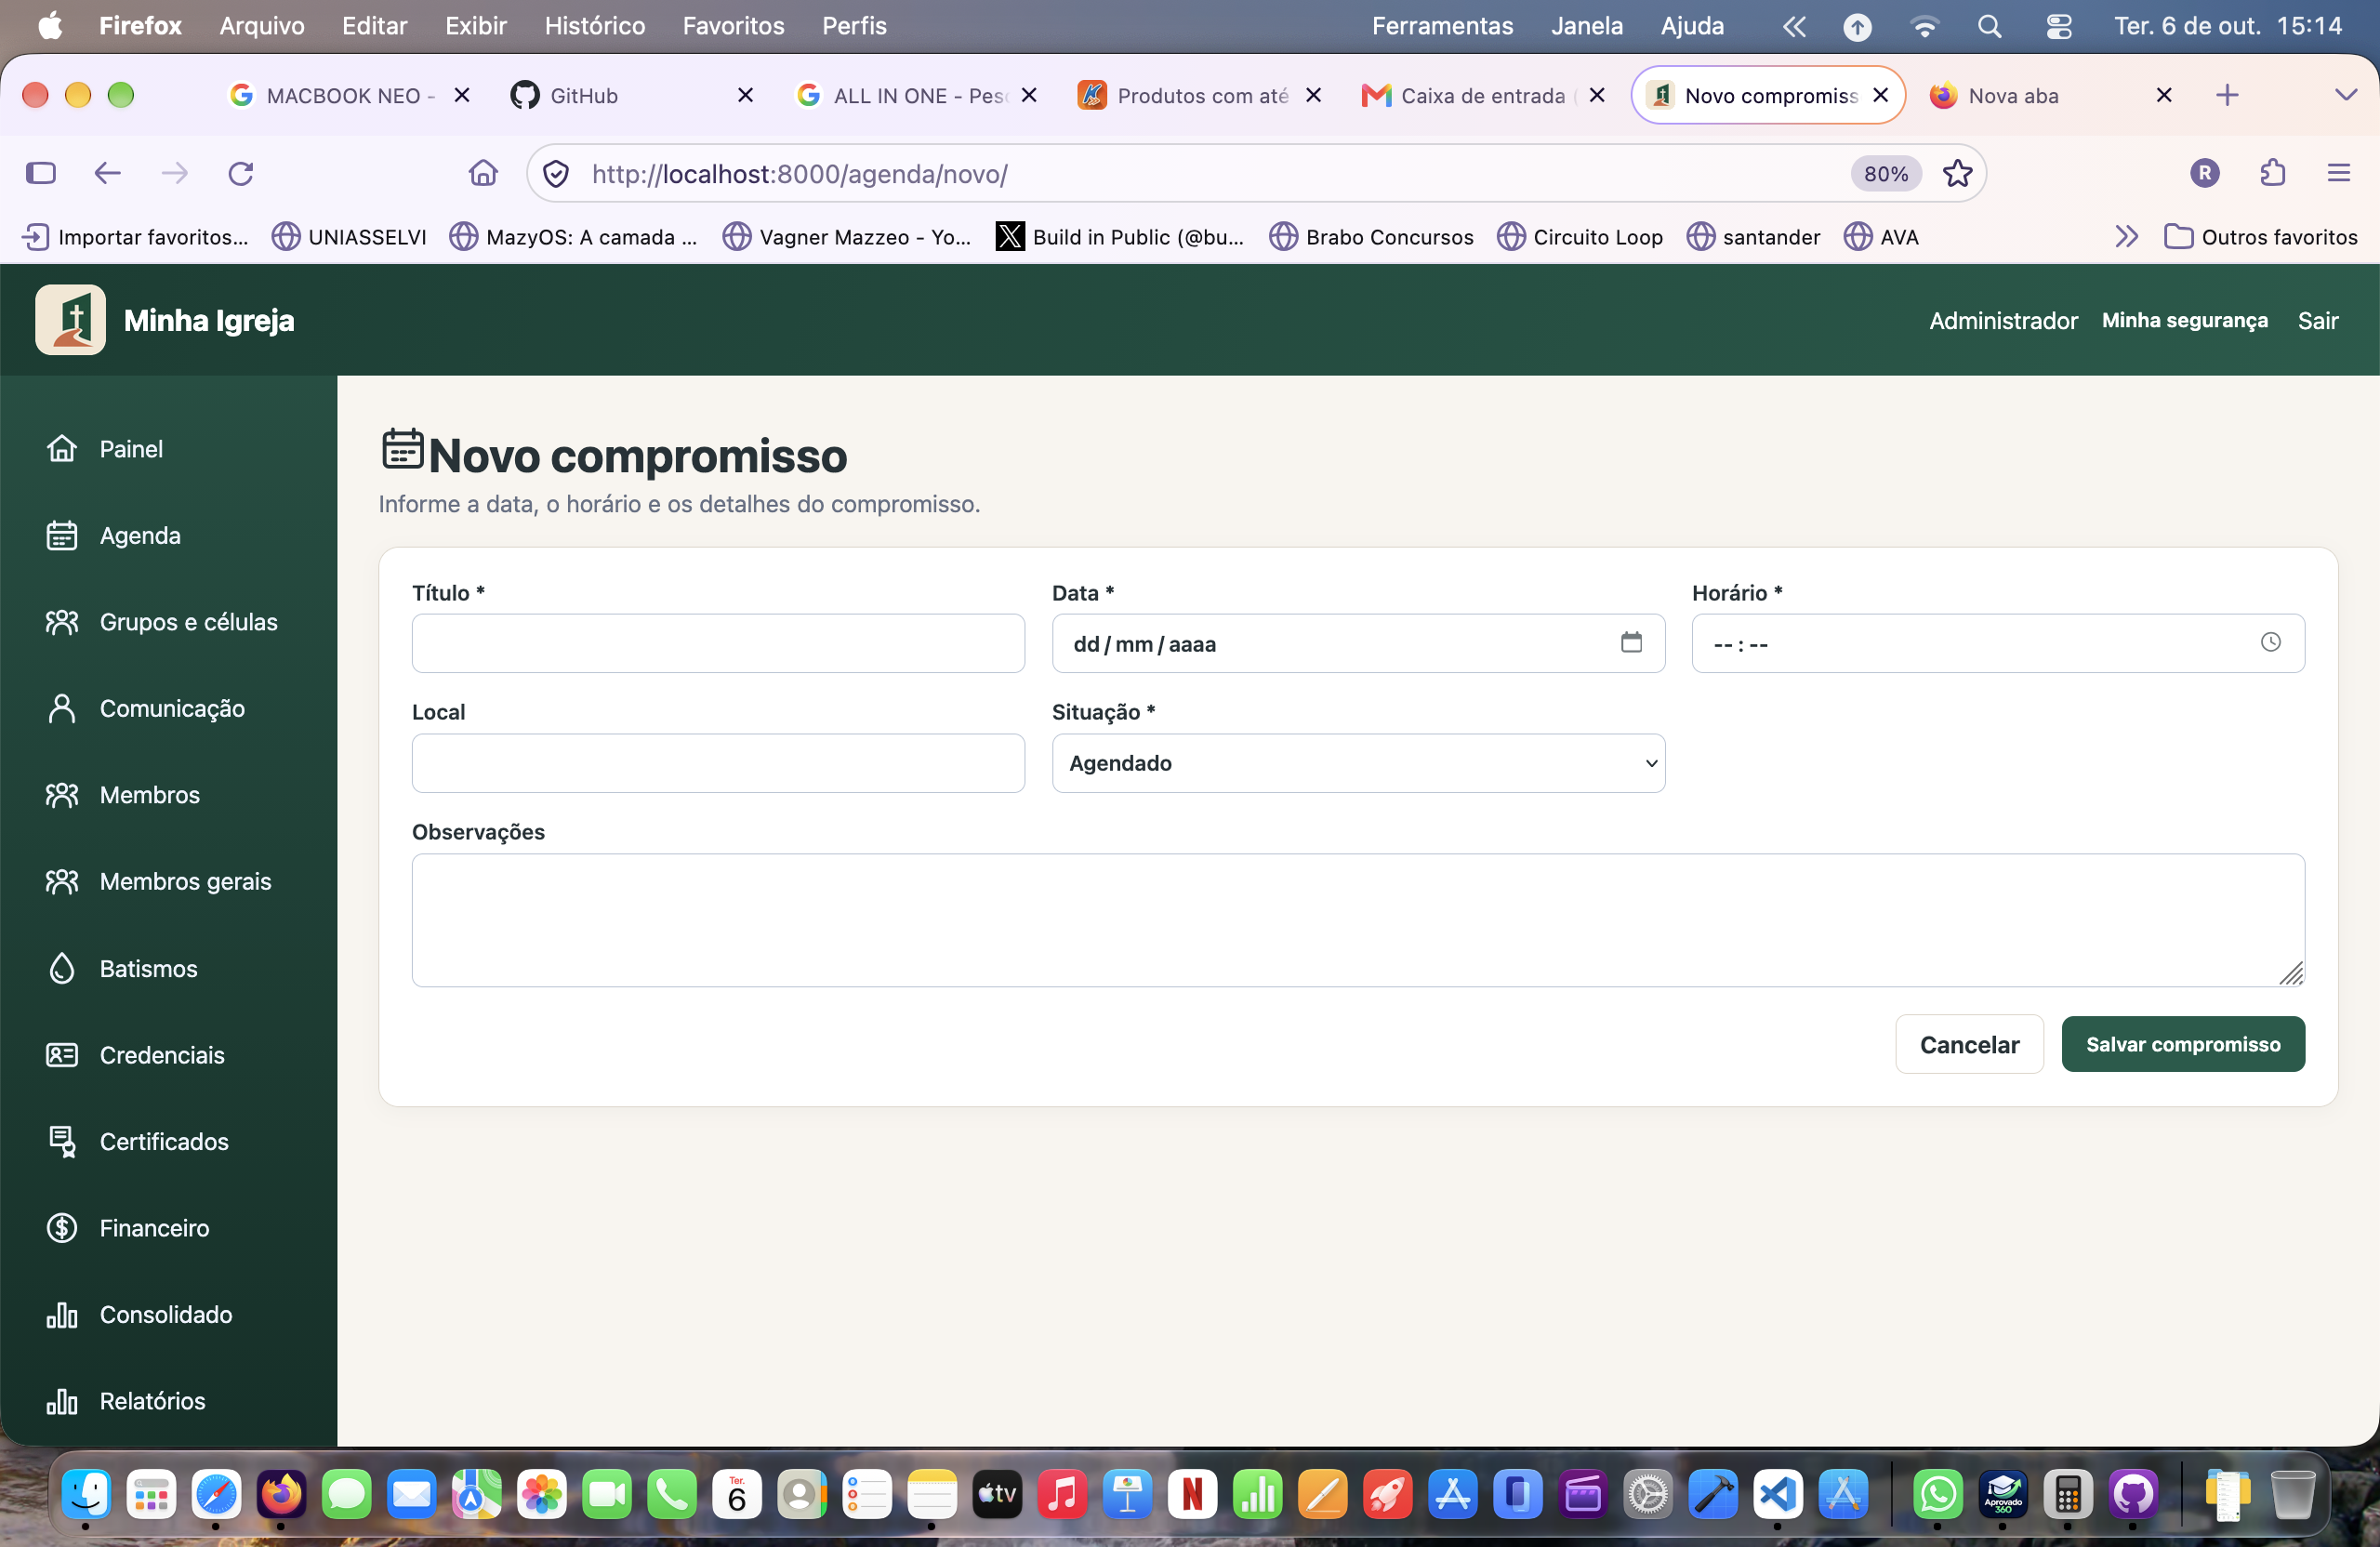The width and height of the screenshot is (2380, 1547).
Task: Click the clock icon in Horário field
Action: click(2271, 642)
